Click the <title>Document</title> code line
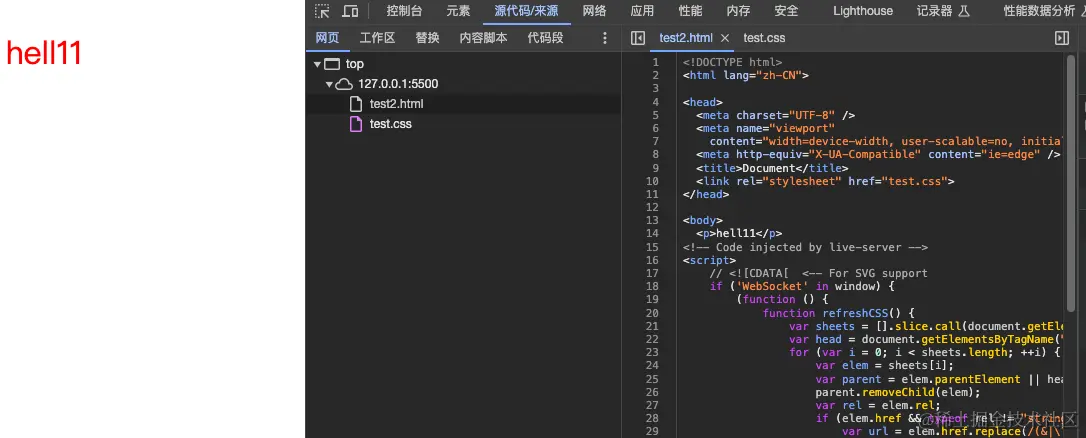Screen dimensions: 1086x438 (772, 168)
